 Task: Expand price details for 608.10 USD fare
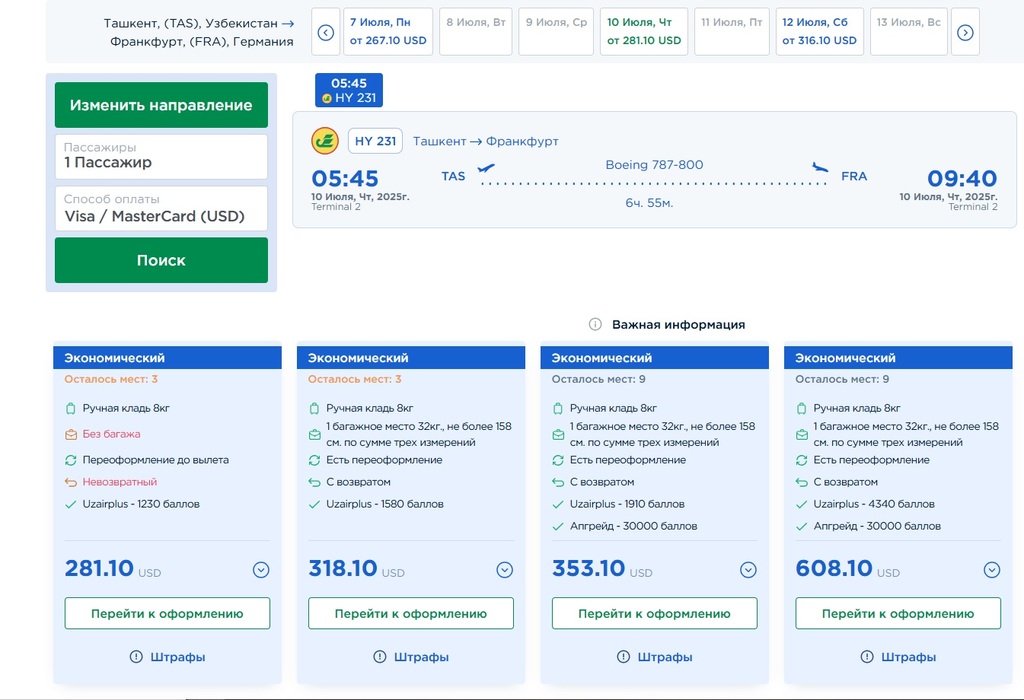pos(991,570)
